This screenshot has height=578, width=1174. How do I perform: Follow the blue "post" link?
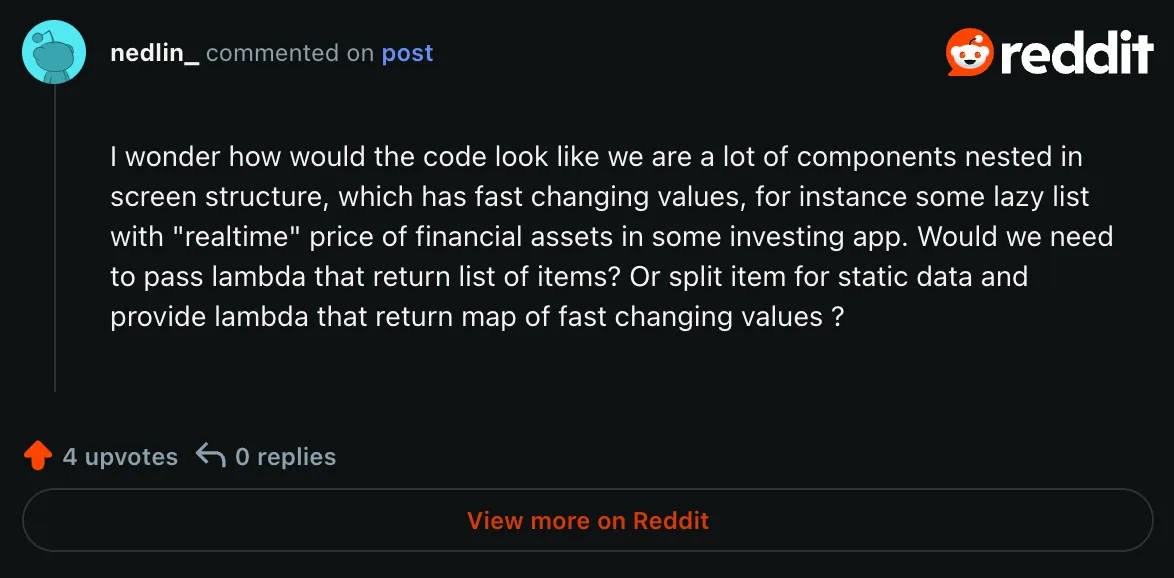[407, 53]
